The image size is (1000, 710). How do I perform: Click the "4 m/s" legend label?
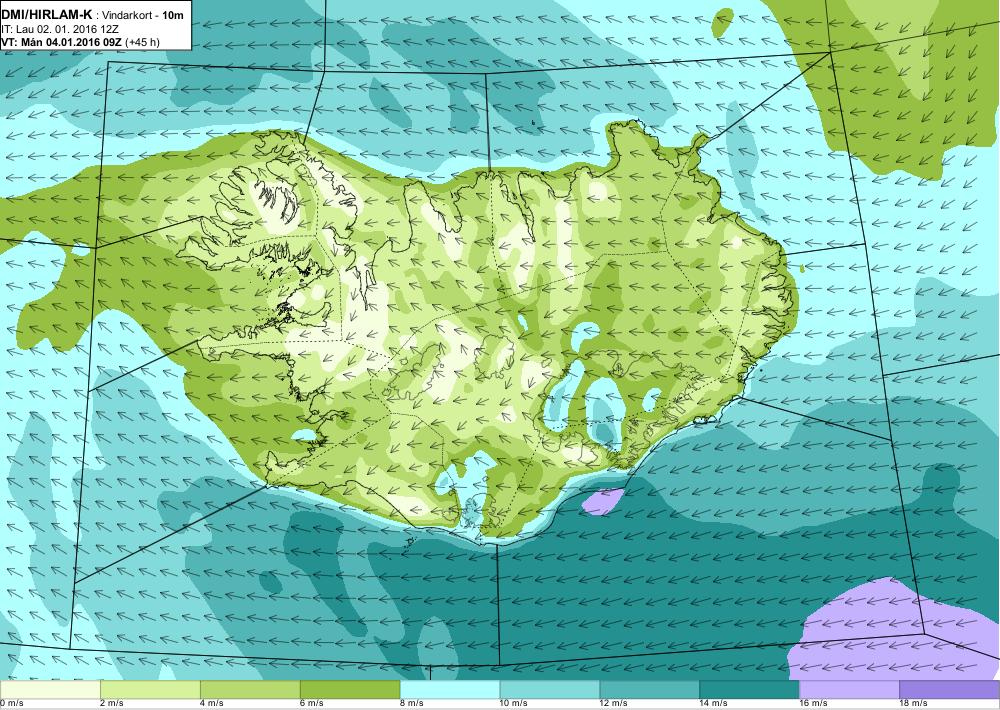(212, 704)
